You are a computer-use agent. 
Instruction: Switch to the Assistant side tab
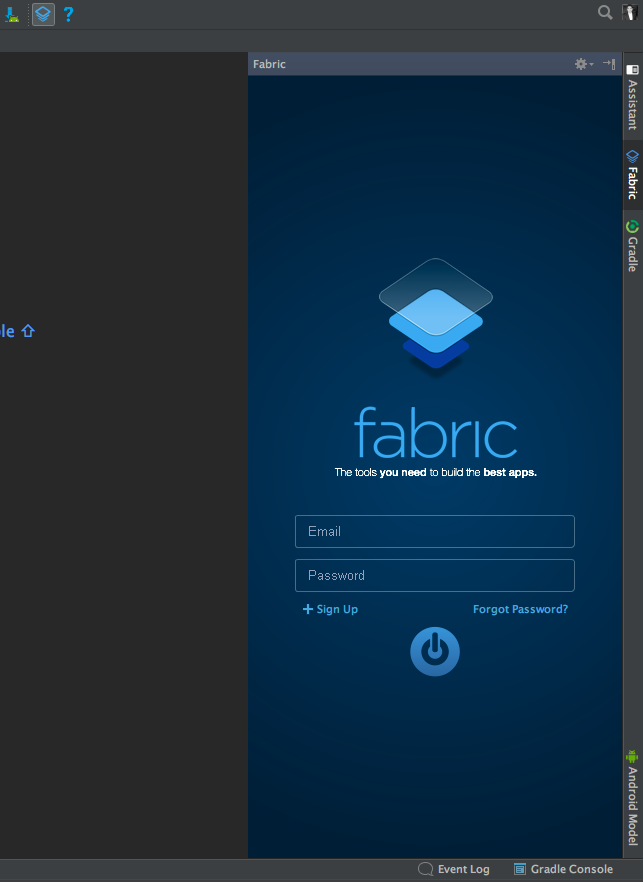pos(633,97)
